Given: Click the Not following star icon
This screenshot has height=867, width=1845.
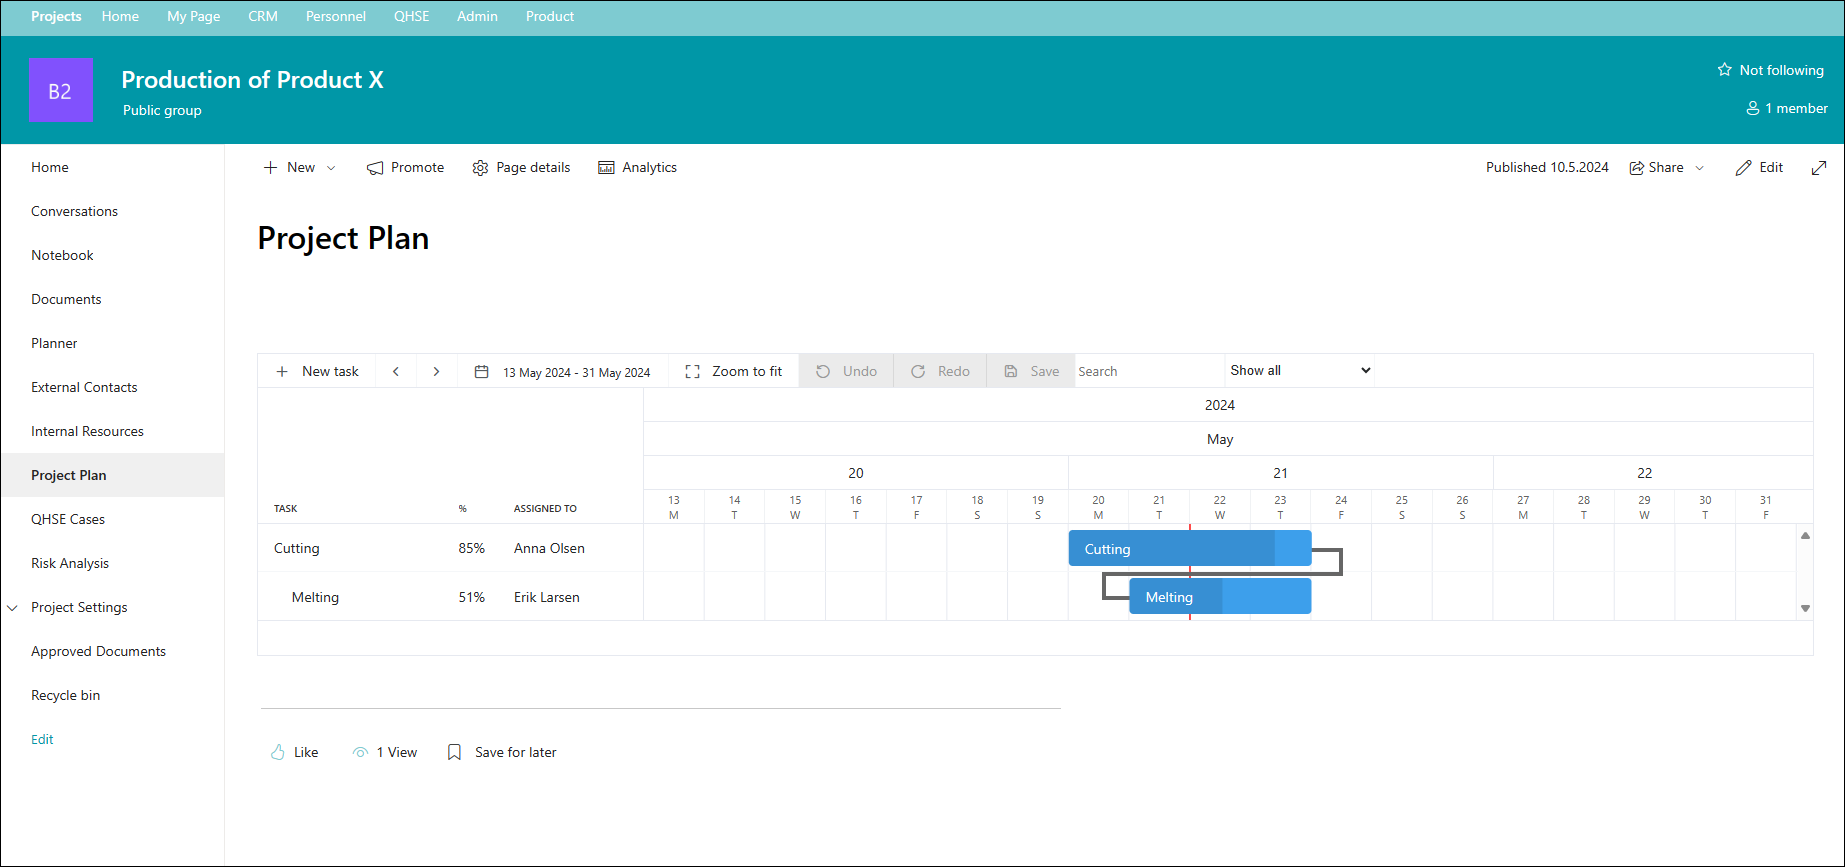Looking at the screenshot, I should click(x=1724, y=70).
